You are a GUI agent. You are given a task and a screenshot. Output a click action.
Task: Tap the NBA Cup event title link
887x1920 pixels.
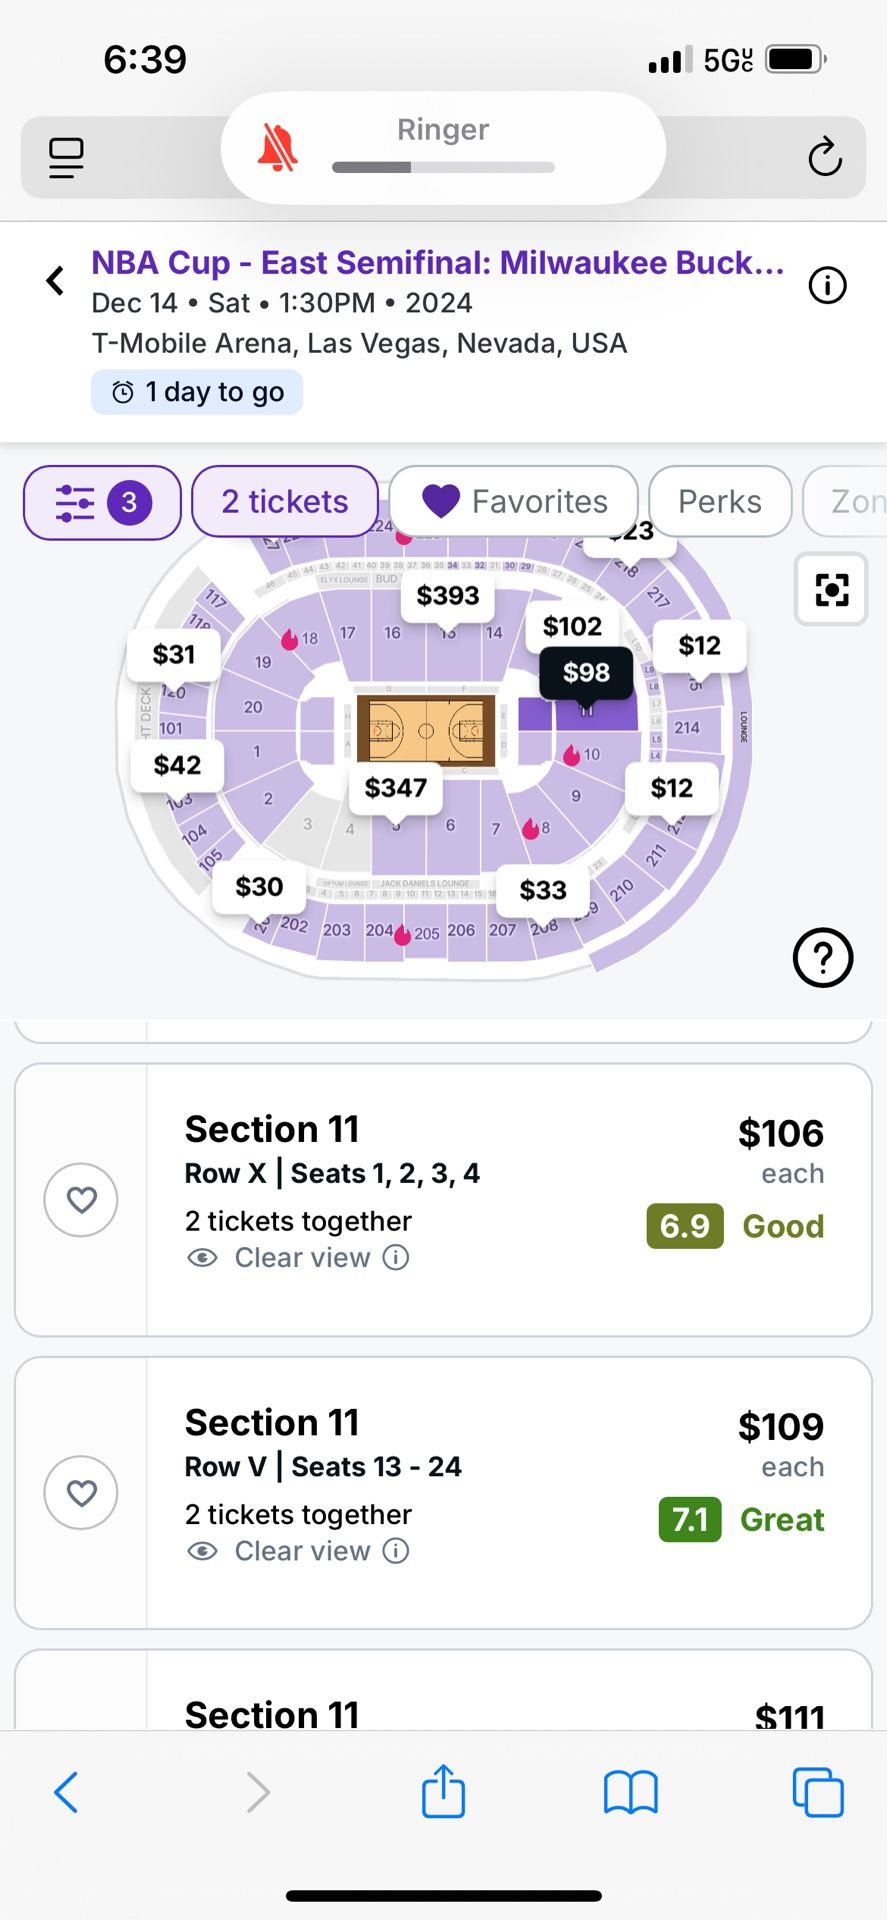tap(437, 263)
